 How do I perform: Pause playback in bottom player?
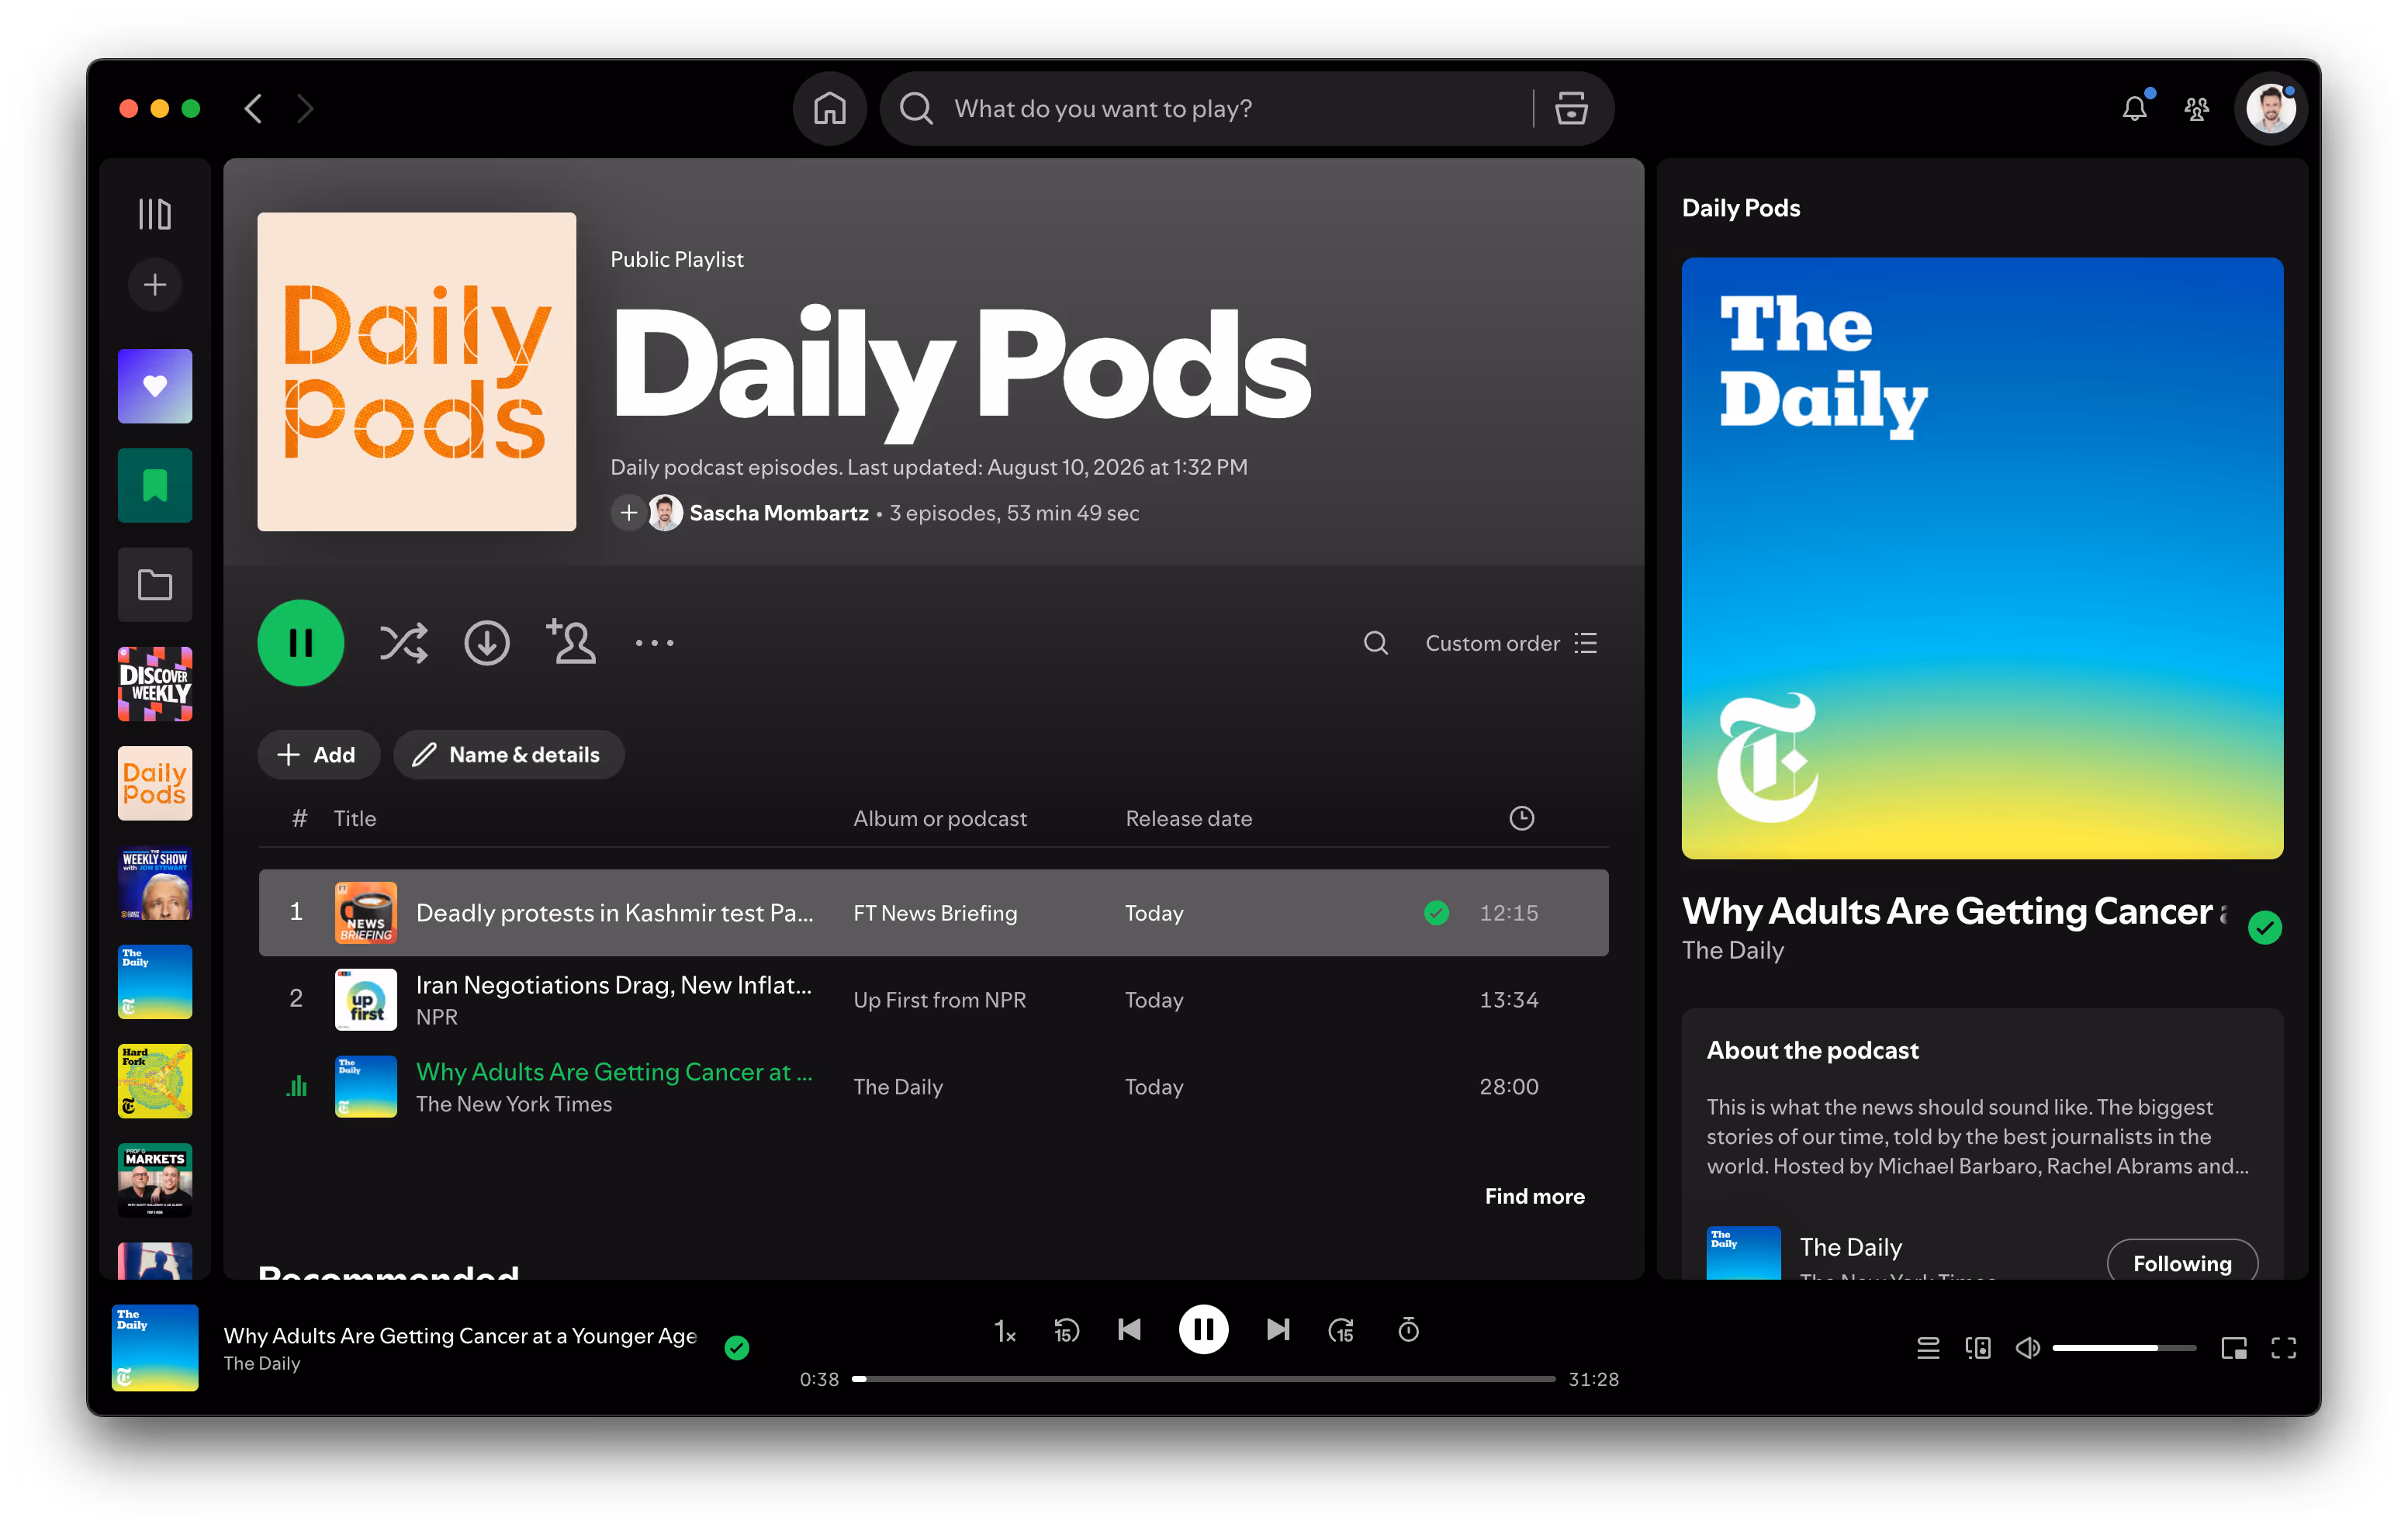point(1203,1329)
